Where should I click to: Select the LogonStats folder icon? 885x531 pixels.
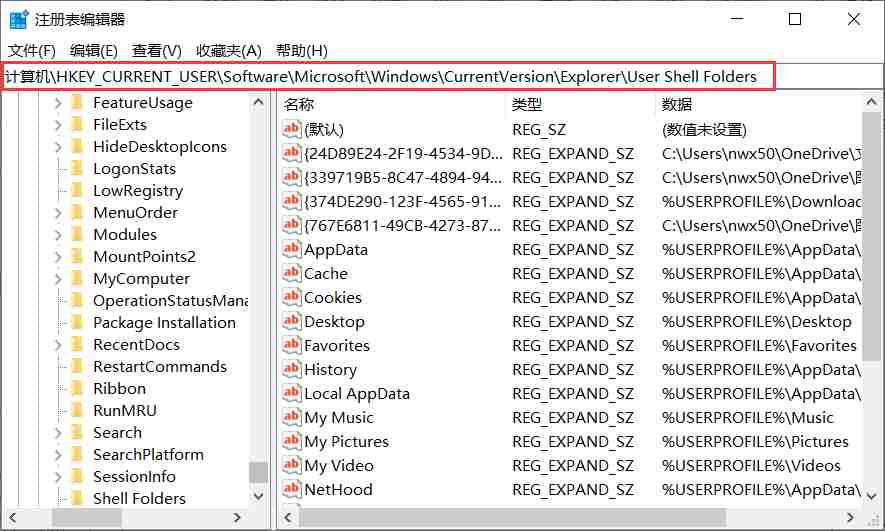click(77, 169)
